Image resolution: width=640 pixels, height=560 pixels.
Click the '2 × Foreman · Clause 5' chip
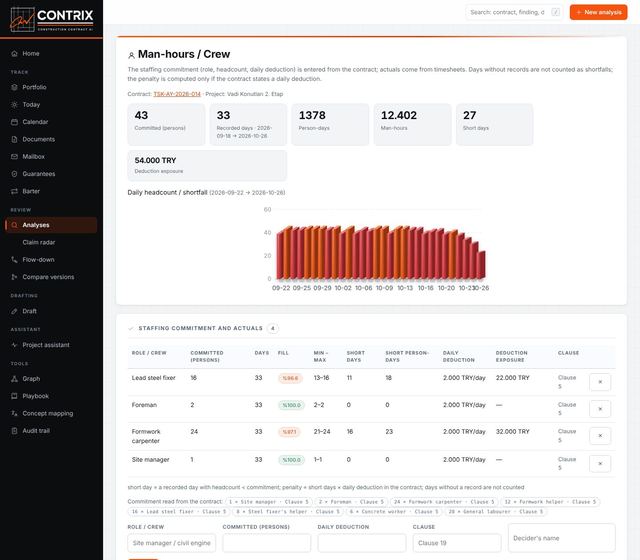pyautogui.click(x=351, y=502)
